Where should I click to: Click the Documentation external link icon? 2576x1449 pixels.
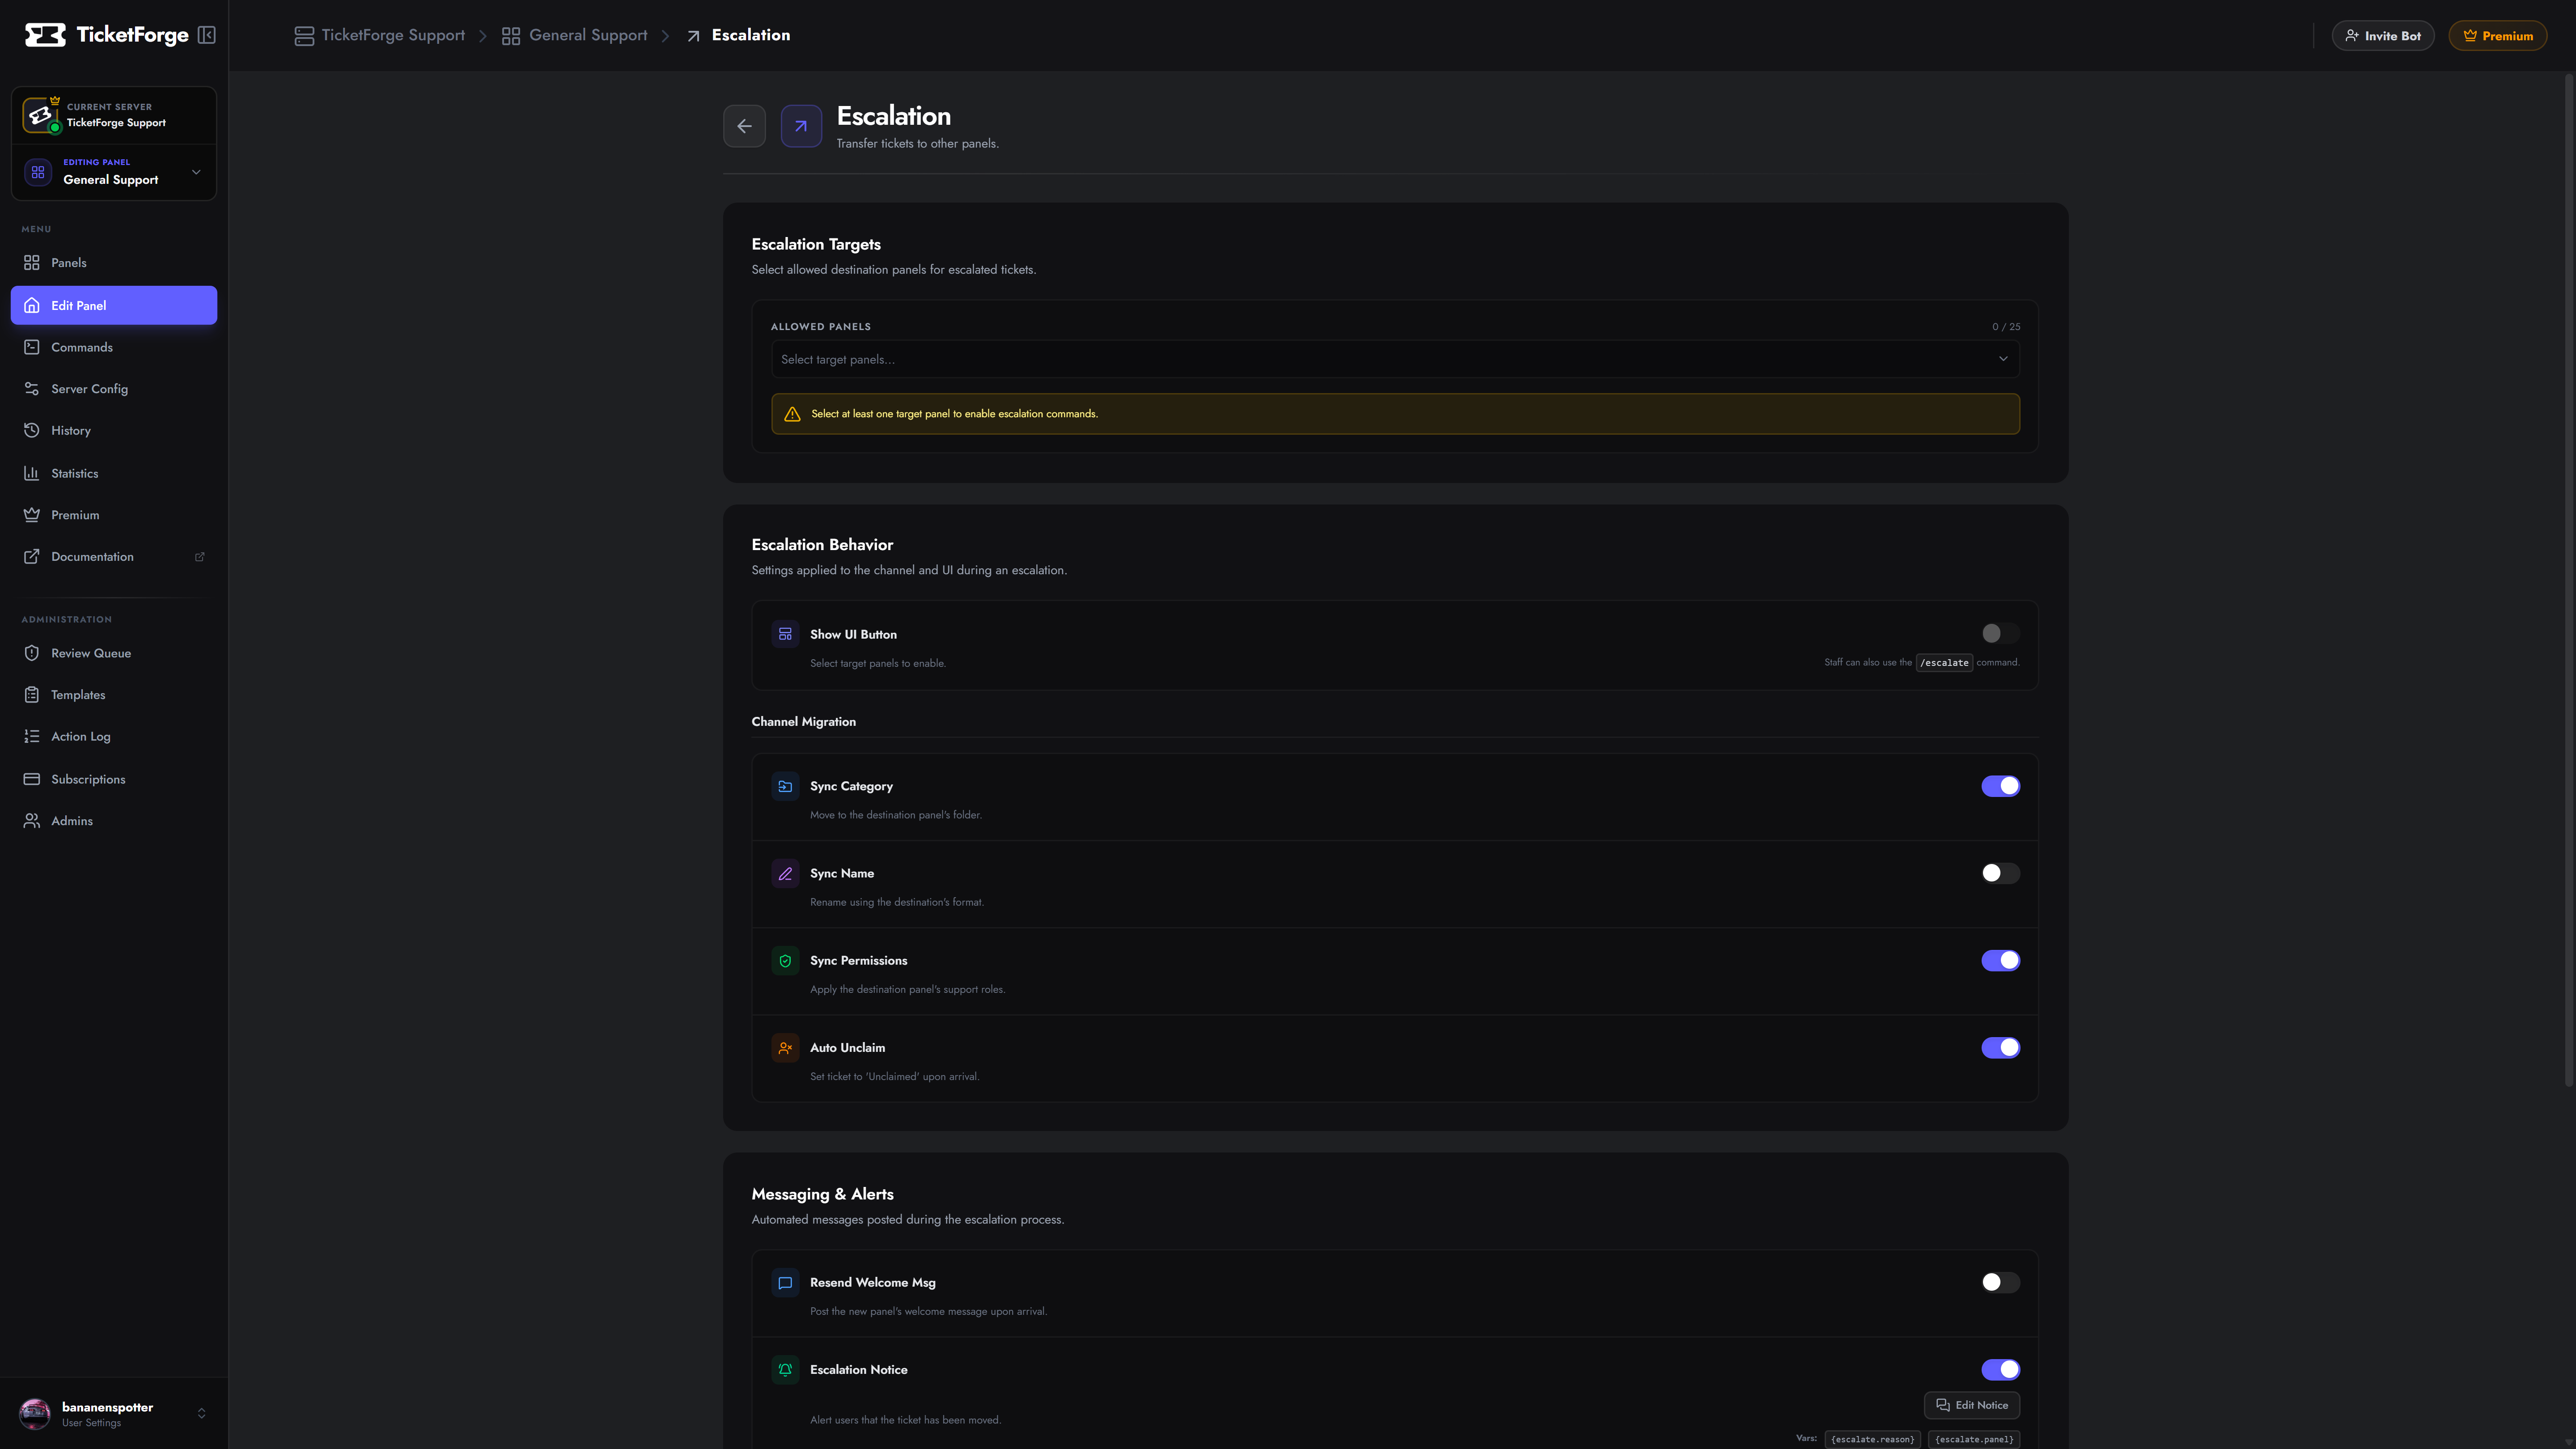(x=199, y=557)
